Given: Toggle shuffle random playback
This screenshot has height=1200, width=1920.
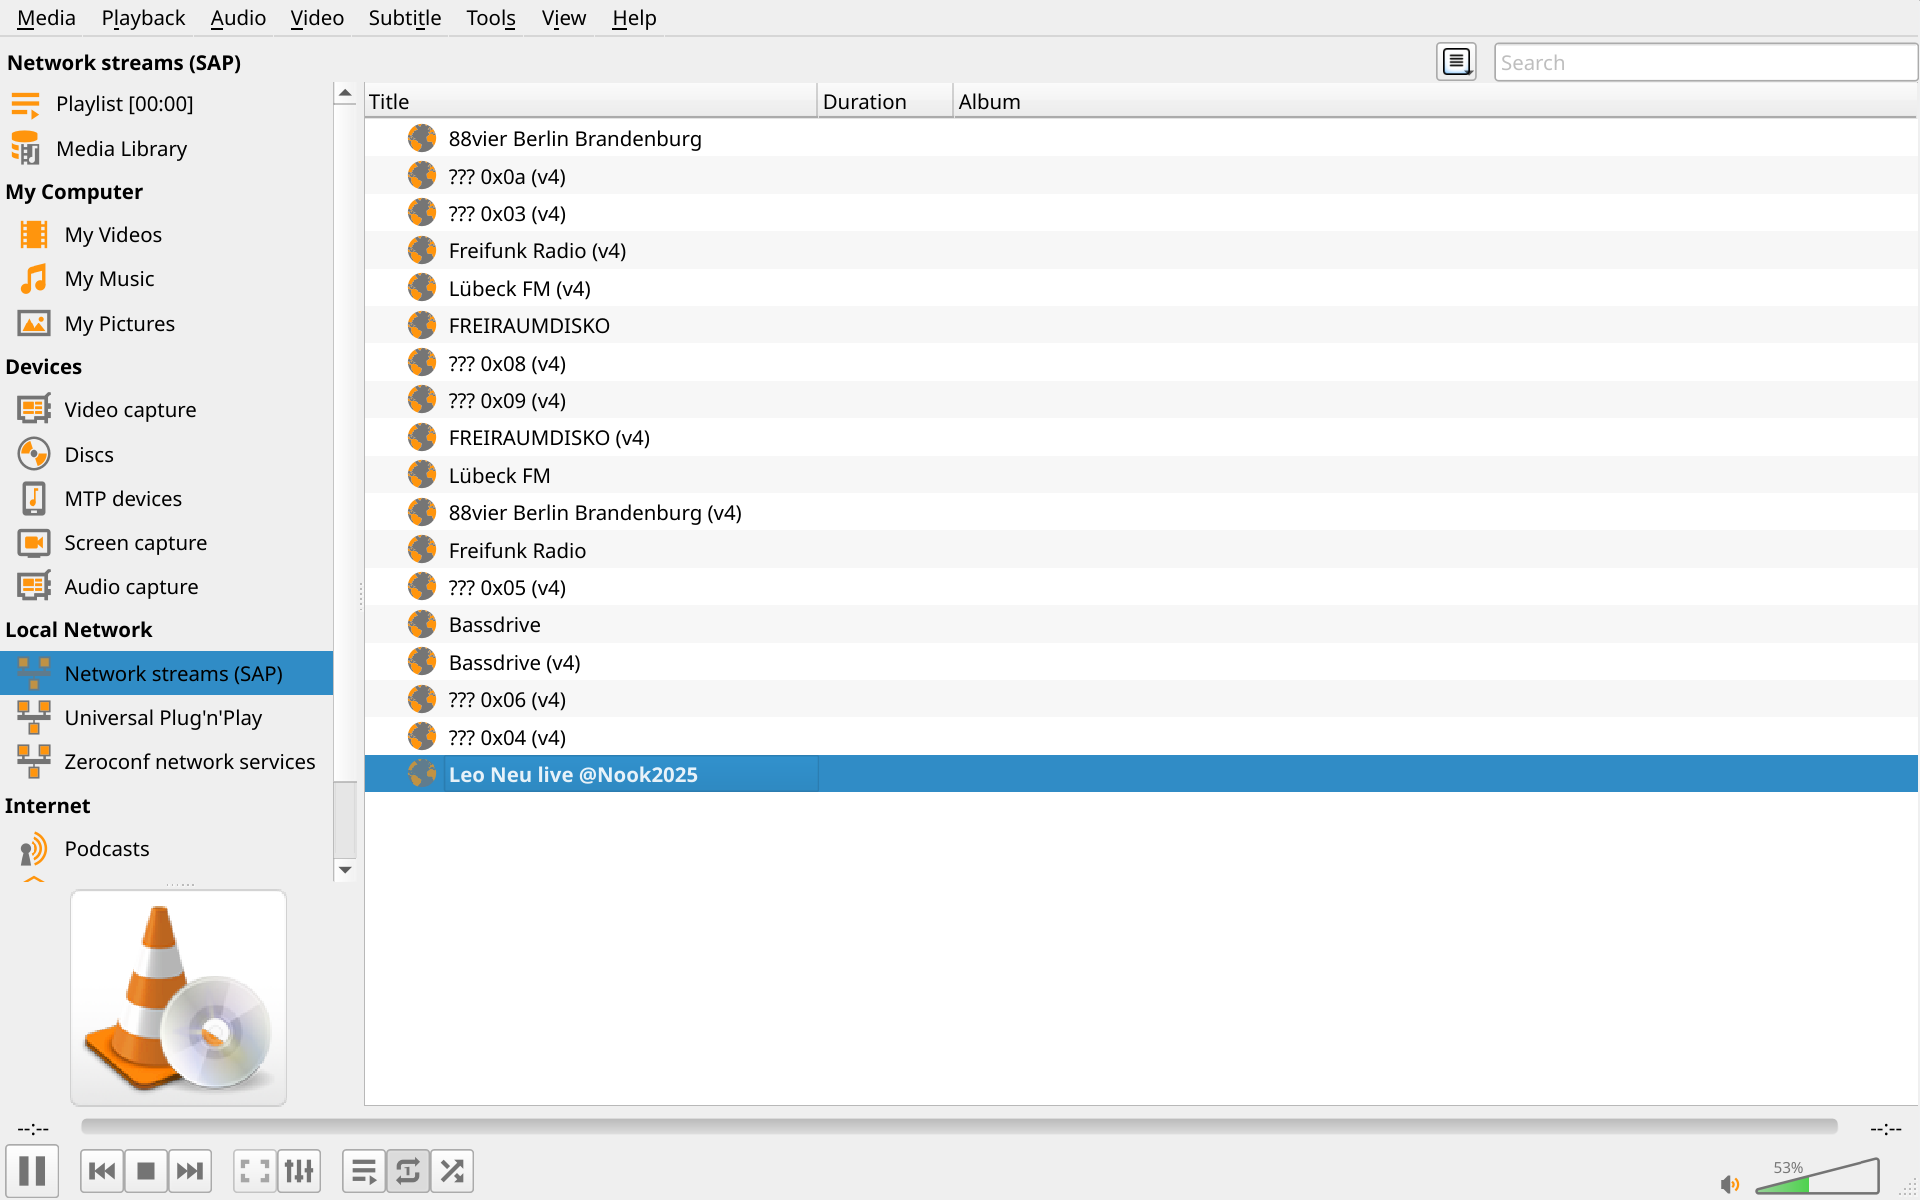Looking at the screenshot, I should (452, 1171).
